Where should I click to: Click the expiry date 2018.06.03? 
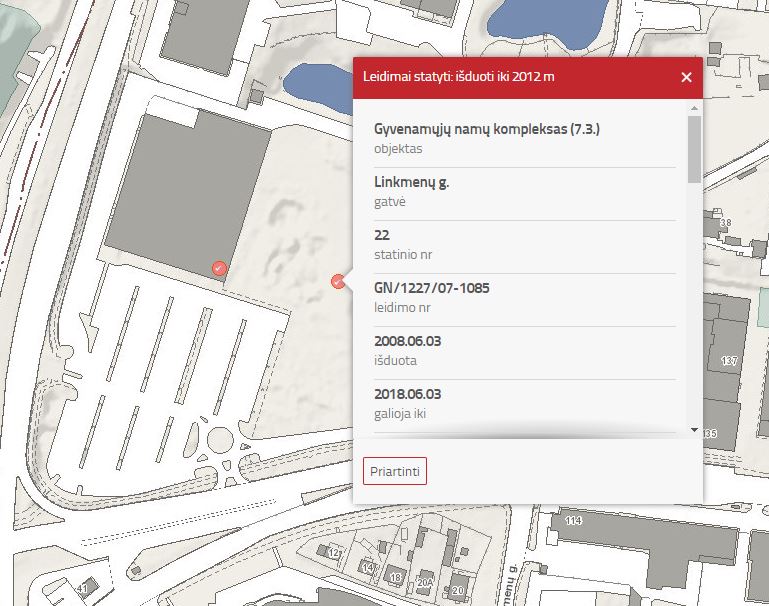click(x=407, y=394)
